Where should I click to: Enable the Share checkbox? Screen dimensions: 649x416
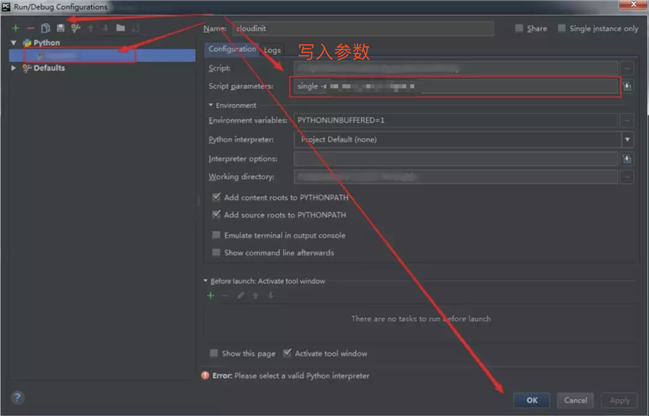point(519,28)
